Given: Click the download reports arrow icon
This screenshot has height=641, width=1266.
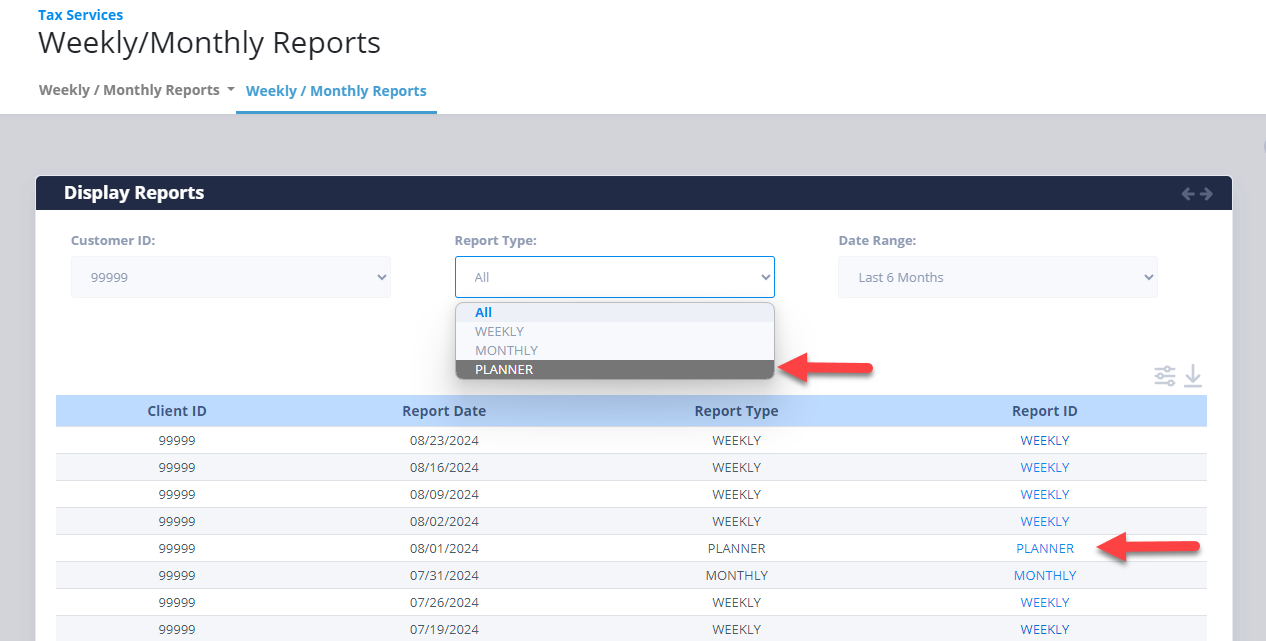Looking at the screenshot, I should tap(1193, 376).
